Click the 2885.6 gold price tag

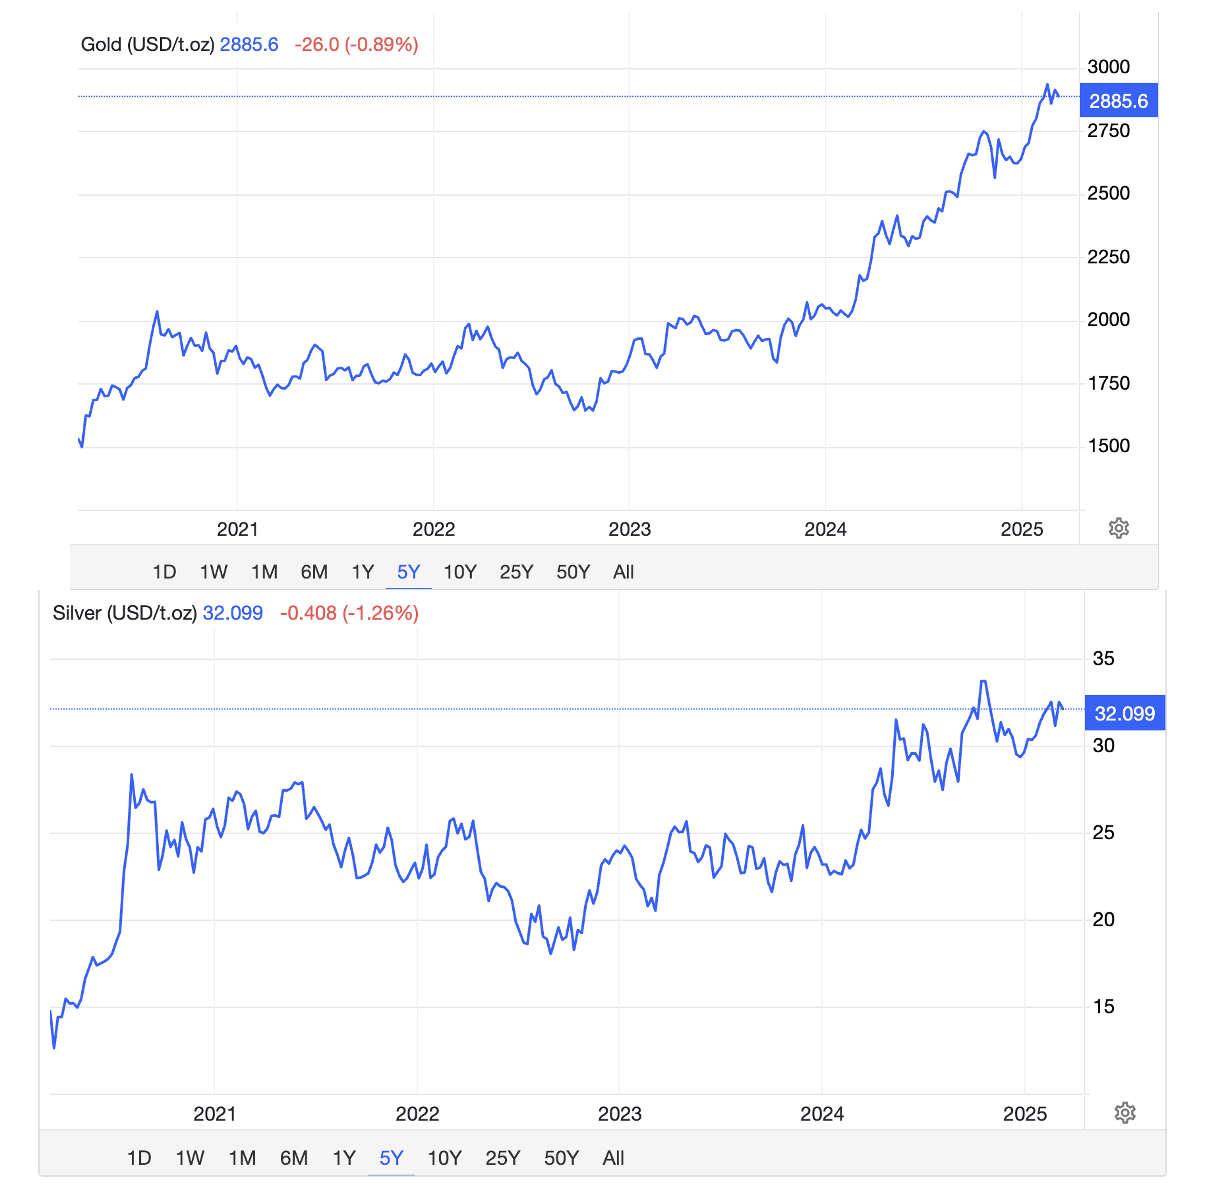pos(1118,101)
